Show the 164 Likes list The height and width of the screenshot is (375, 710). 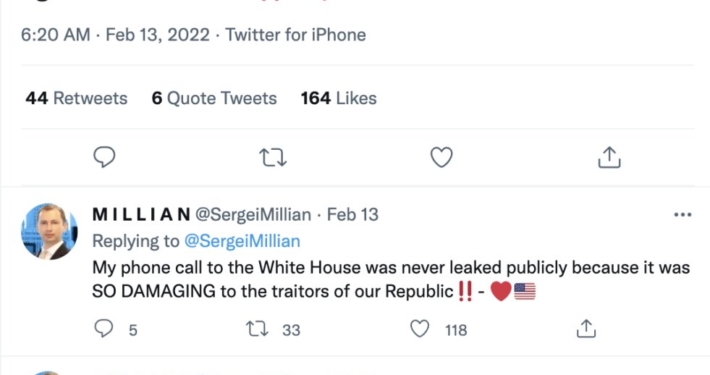click(x=339, y=98)
